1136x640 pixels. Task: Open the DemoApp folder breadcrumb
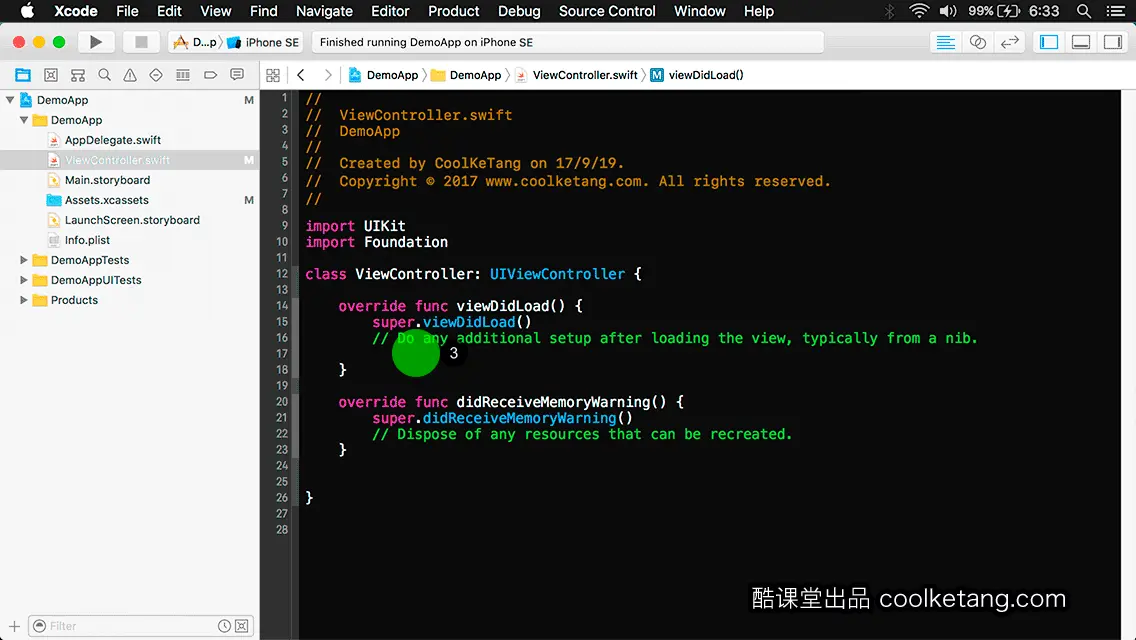click(467, 75)
